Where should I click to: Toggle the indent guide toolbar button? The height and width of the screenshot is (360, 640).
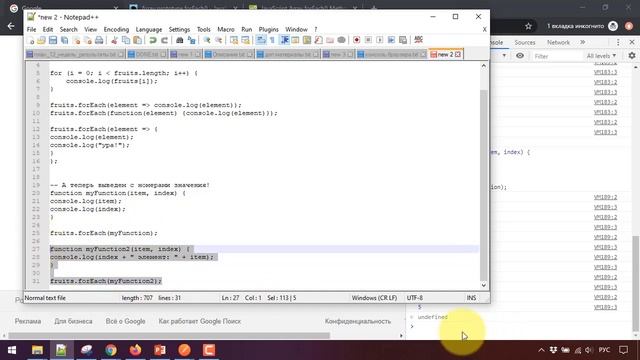(x=284, y=40)
